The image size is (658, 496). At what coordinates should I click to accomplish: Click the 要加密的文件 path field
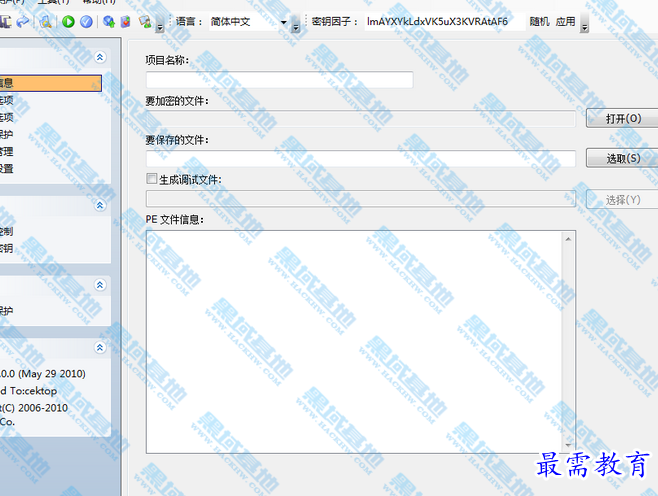pyautogui.click(x=360, y=119)
